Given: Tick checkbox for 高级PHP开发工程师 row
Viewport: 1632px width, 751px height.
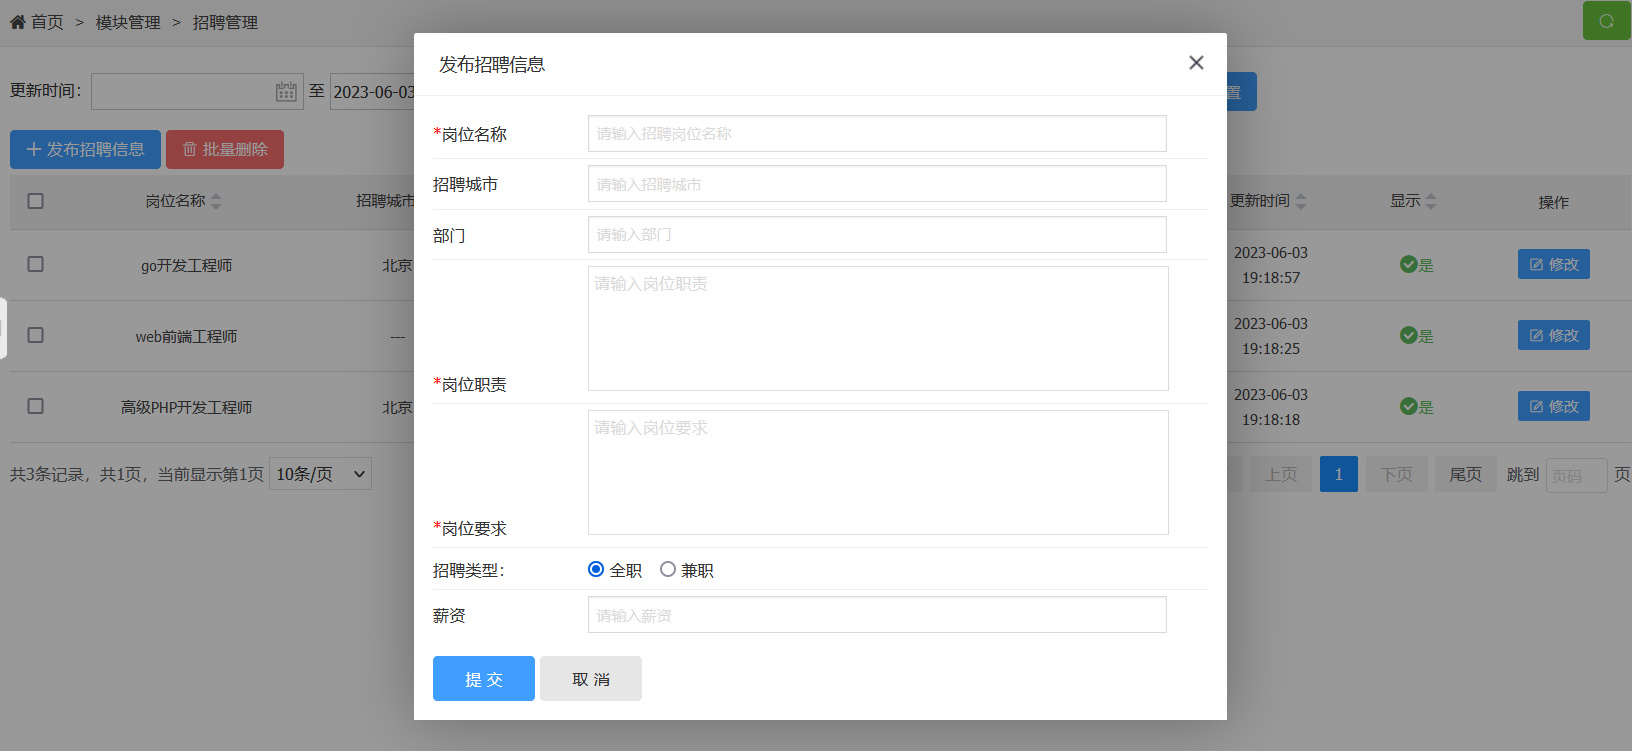Looking at the screenshot, I should 36,407.
